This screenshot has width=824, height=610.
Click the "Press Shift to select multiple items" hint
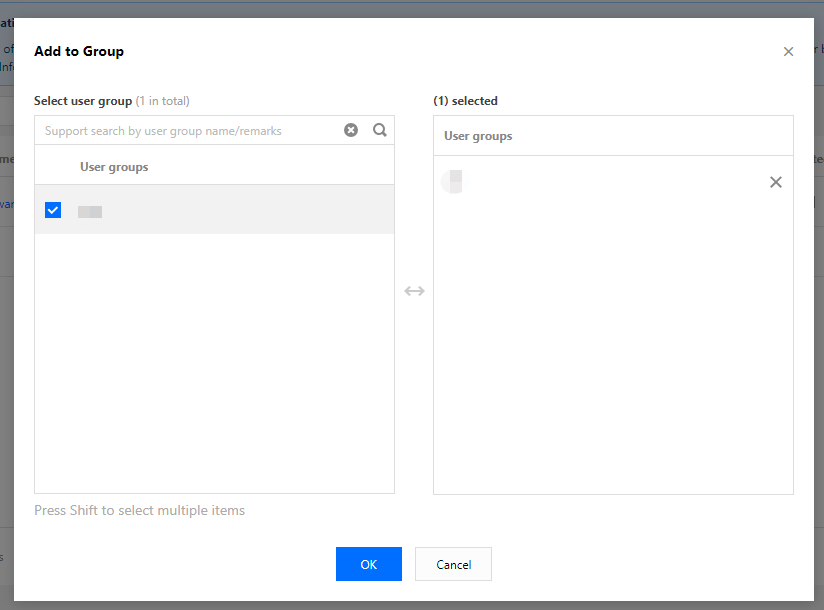pos(139,510)
